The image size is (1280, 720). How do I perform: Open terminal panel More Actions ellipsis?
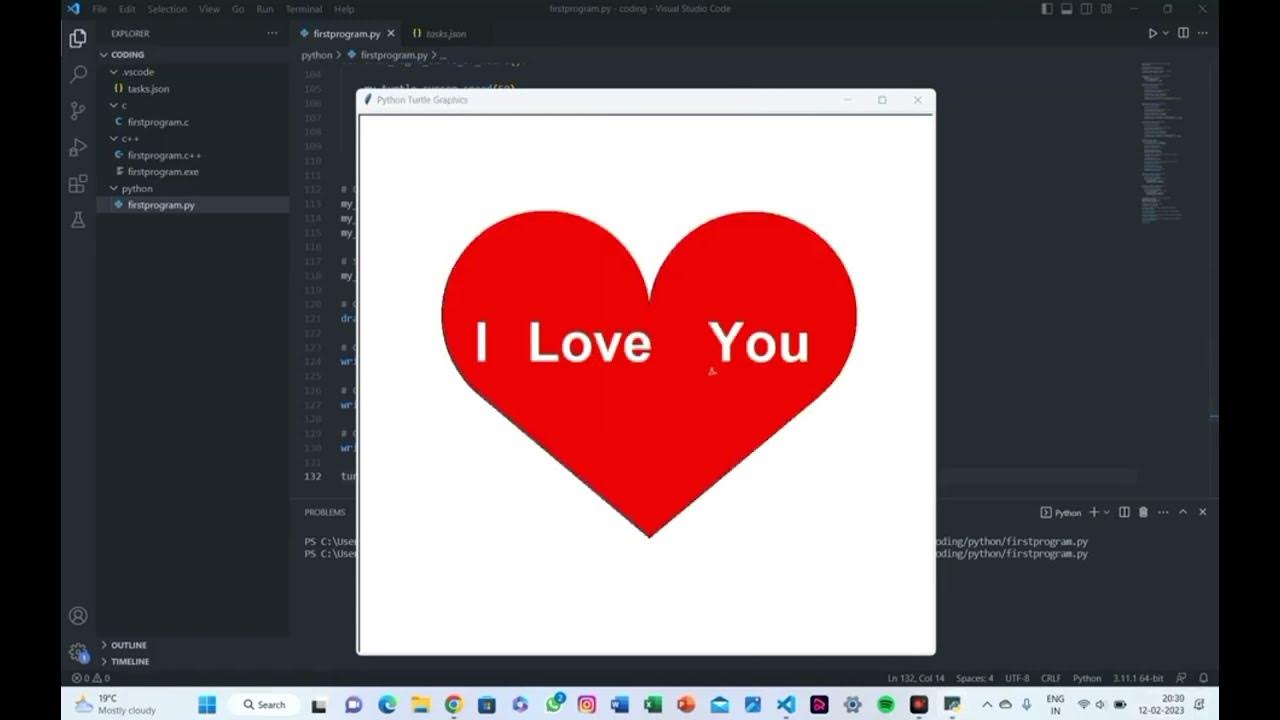click(1163, 512)
